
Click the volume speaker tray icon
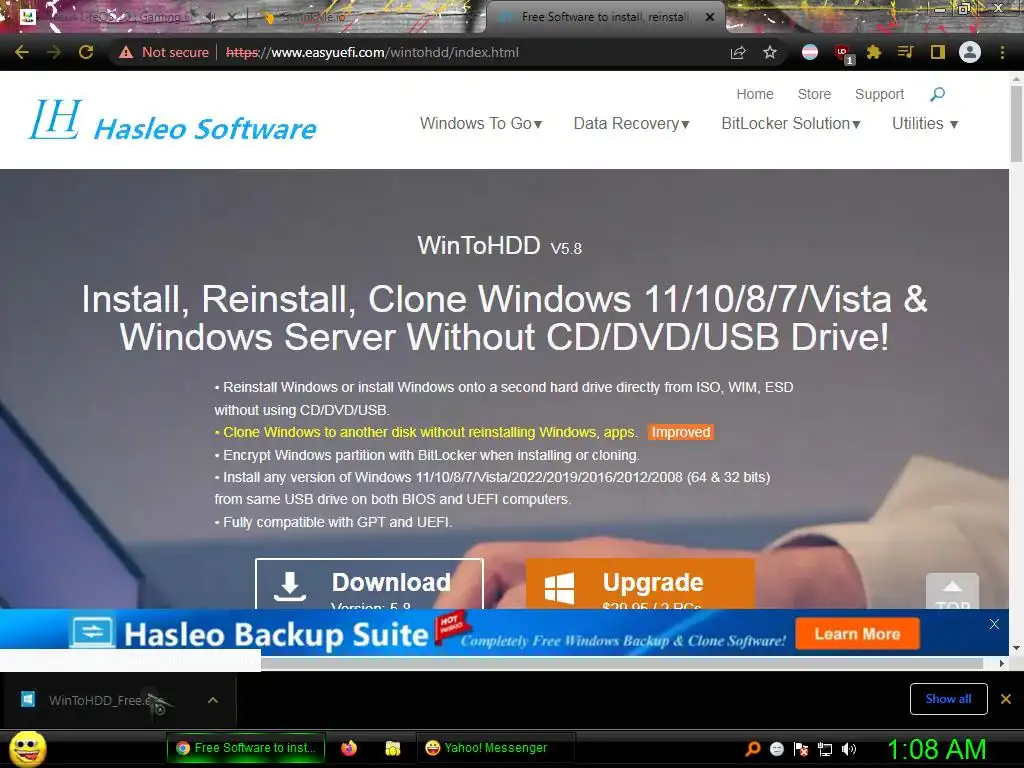(x=849, y=748)
